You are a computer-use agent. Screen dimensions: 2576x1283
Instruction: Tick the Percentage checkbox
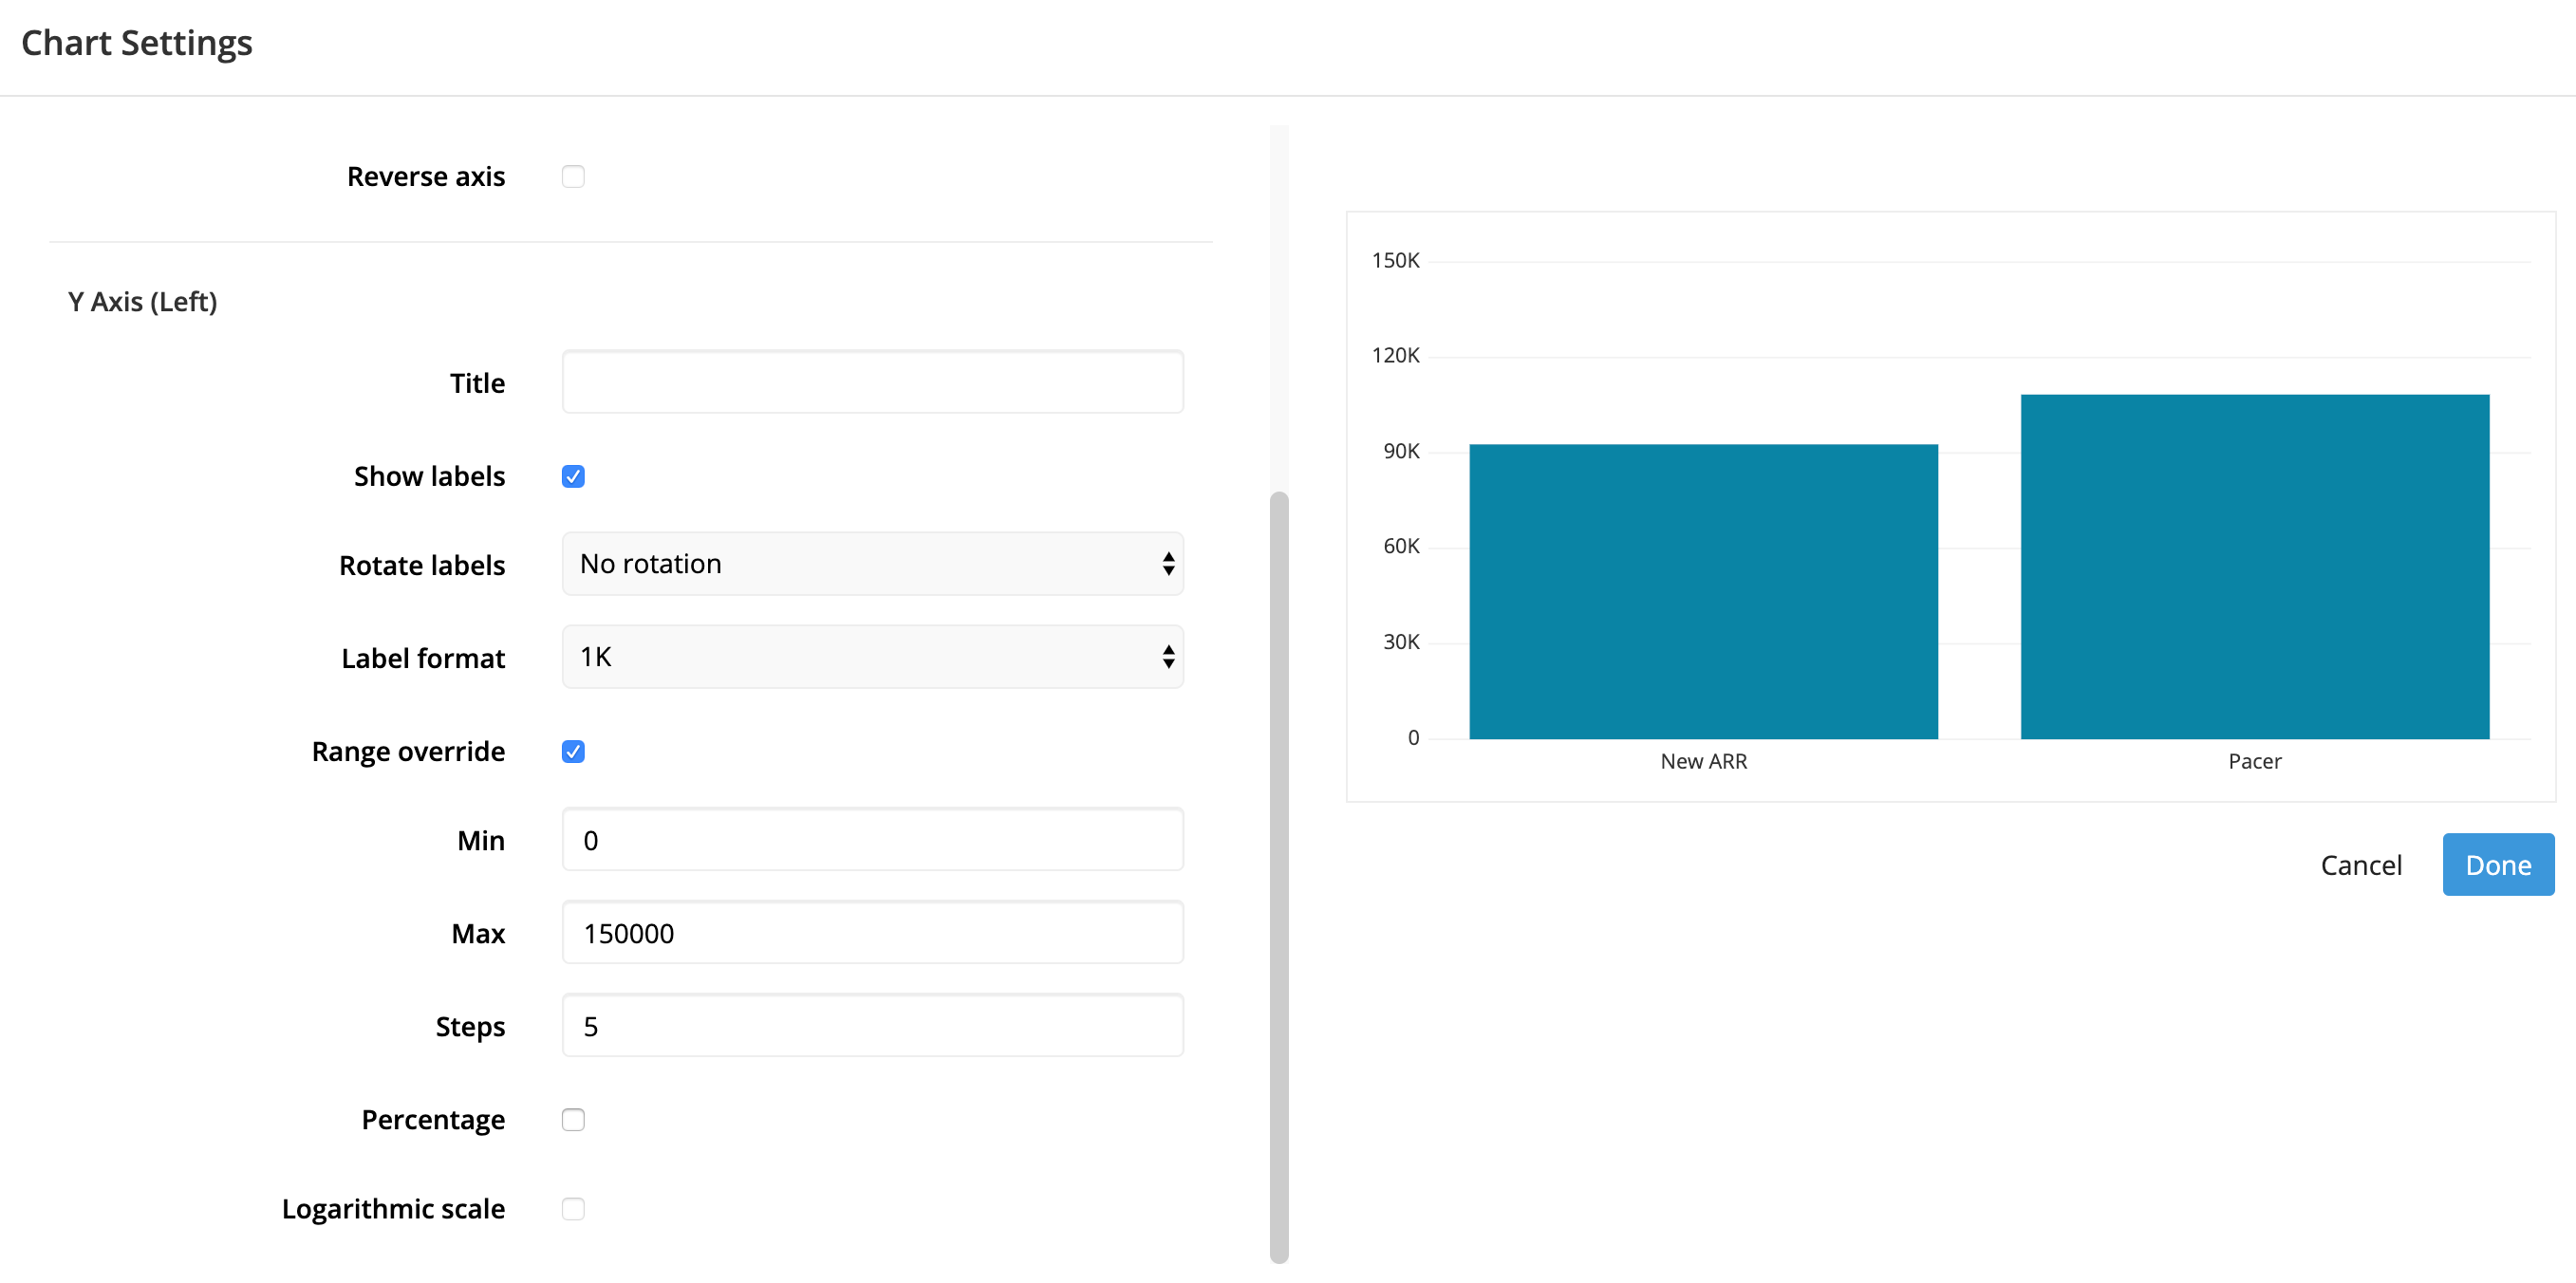(x=573, y=1120)
